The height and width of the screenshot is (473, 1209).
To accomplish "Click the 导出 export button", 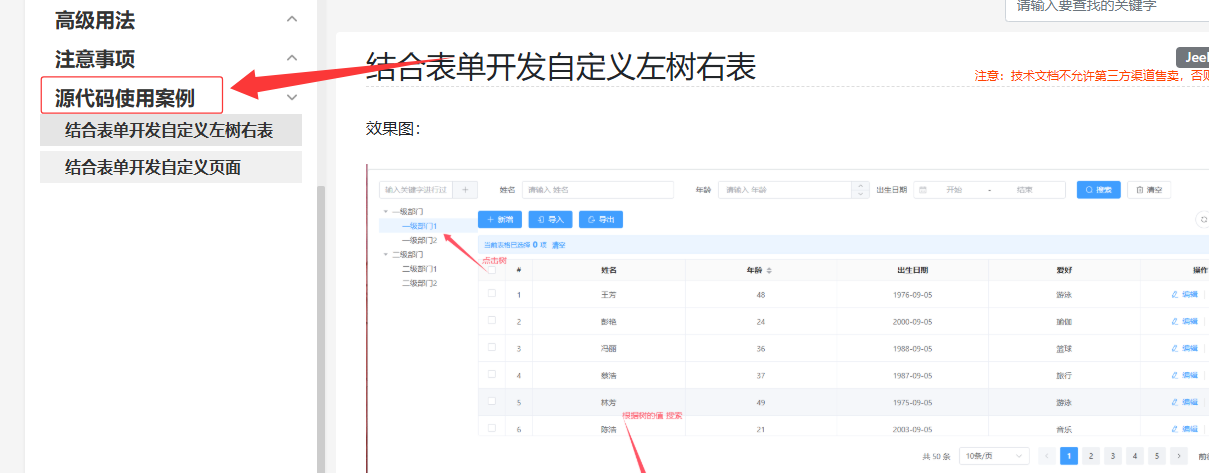I will [x=600, y=219].
